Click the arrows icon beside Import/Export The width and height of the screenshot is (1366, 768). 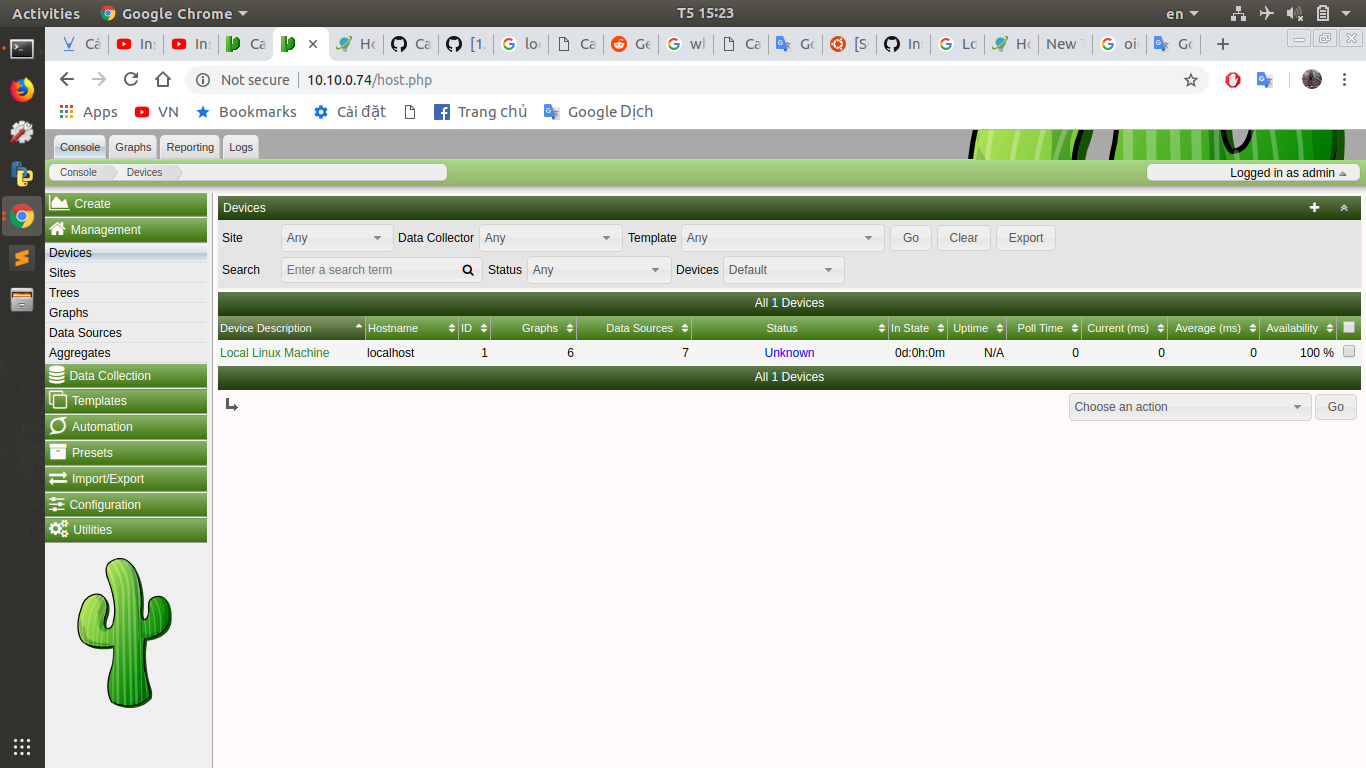[x=58, y=478]
